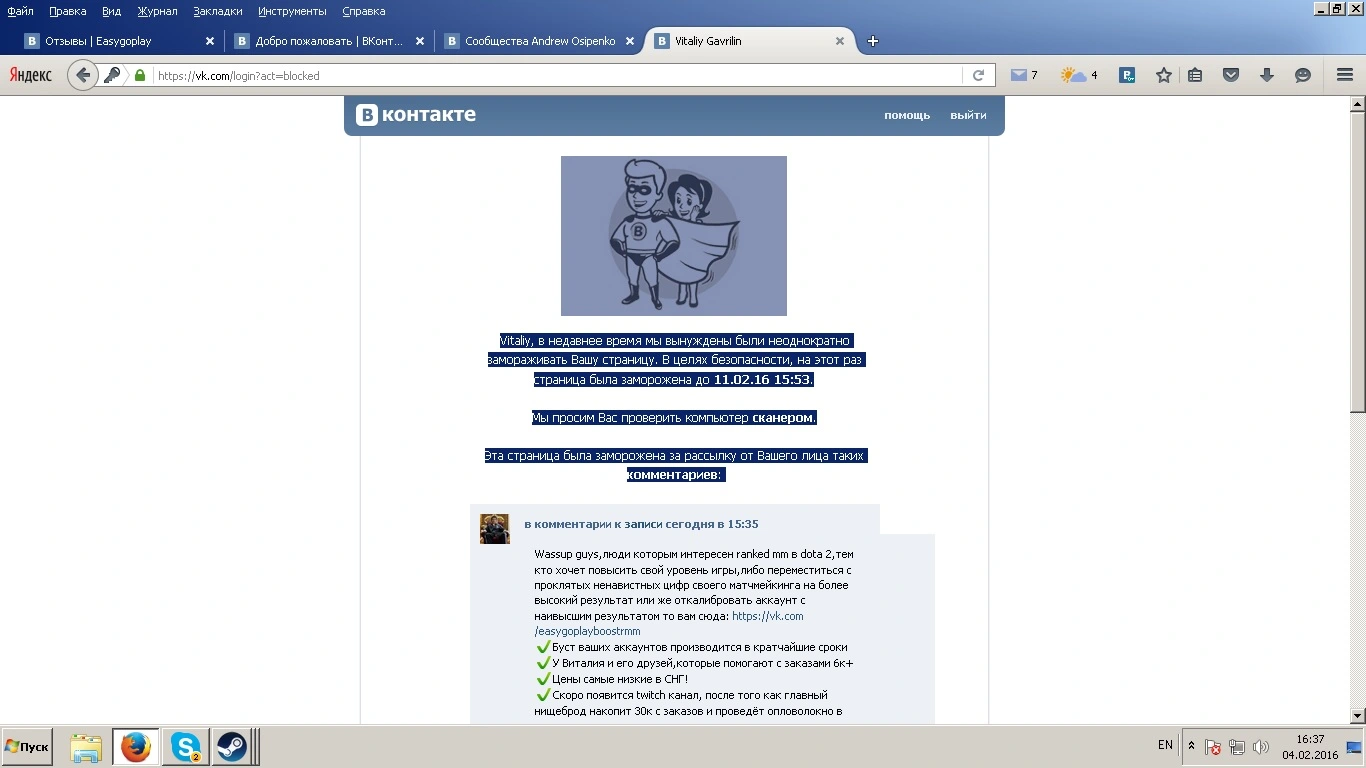Click the ВКонтакте logo header
1366x768 pixels.
pyautogui.click(x=417, y=114)
